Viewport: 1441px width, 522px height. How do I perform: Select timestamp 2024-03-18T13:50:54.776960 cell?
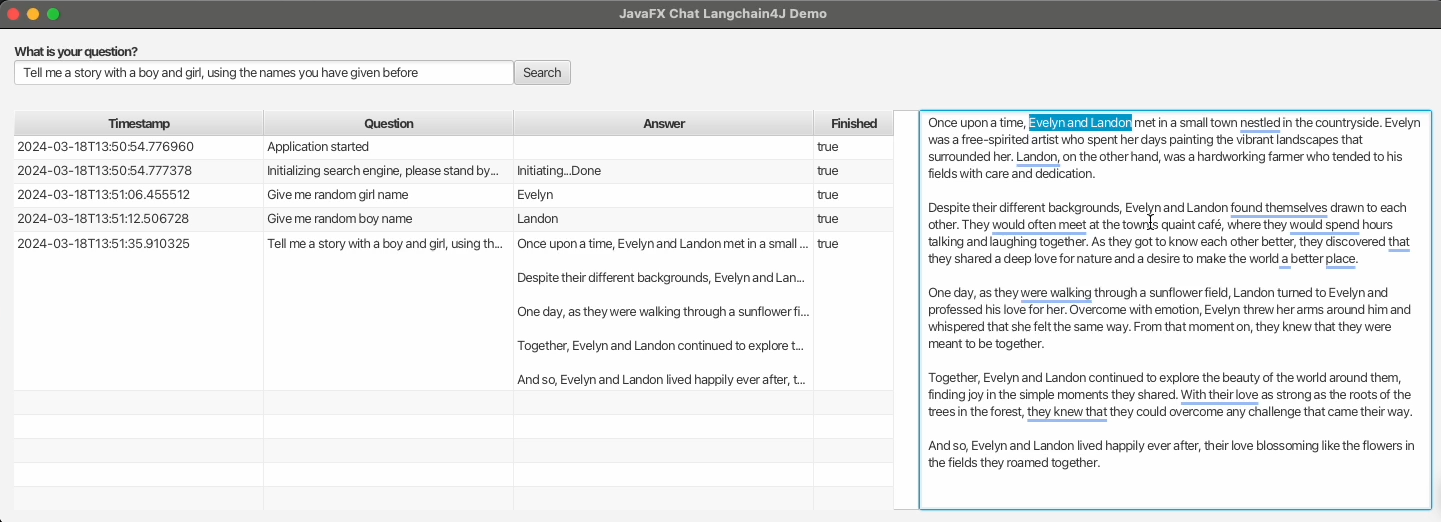point(139,147)
